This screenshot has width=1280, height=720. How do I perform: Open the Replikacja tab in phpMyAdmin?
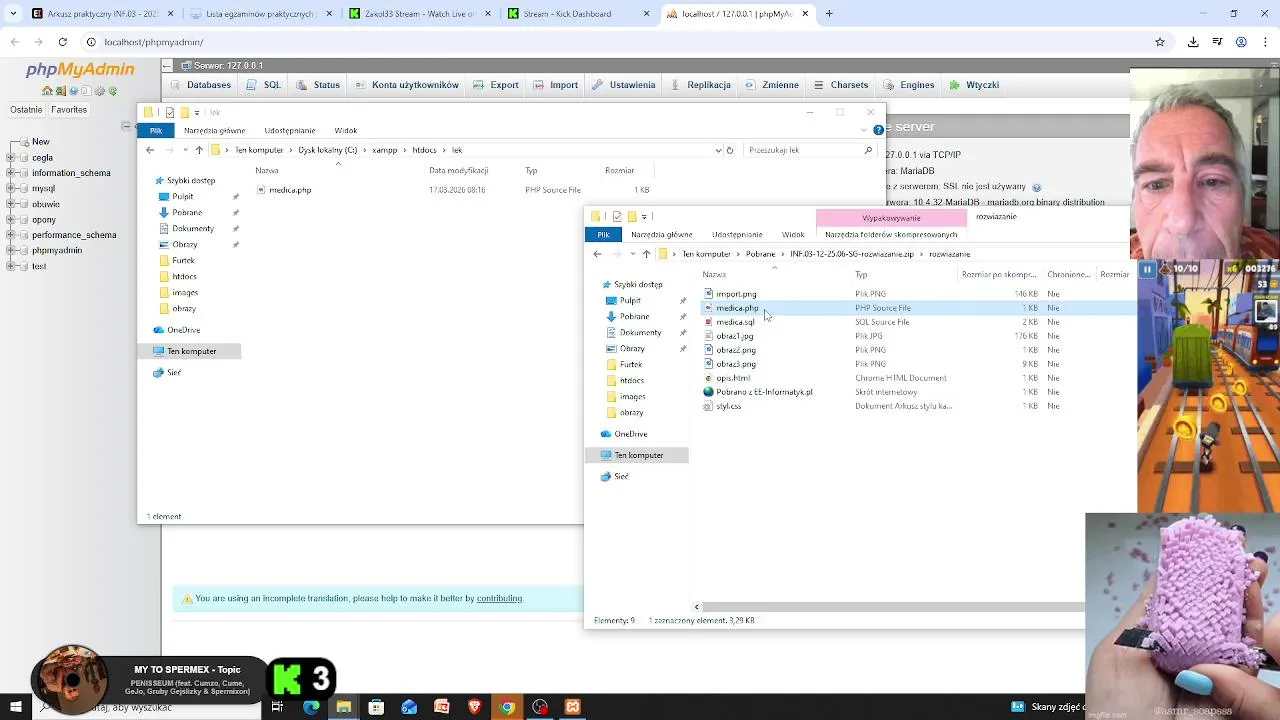pos(700,85)
